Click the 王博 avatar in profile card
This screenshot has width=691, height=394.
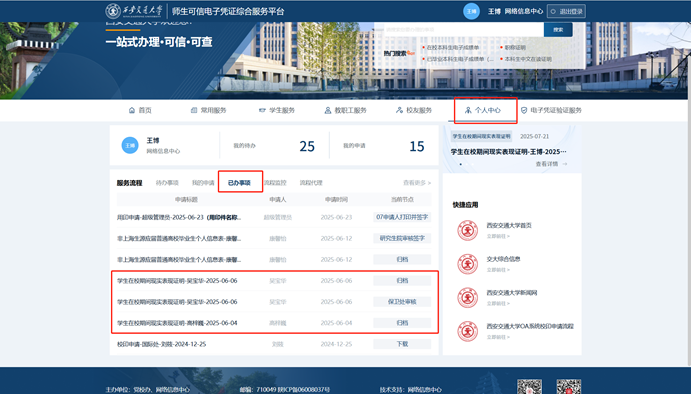[130, 145]
